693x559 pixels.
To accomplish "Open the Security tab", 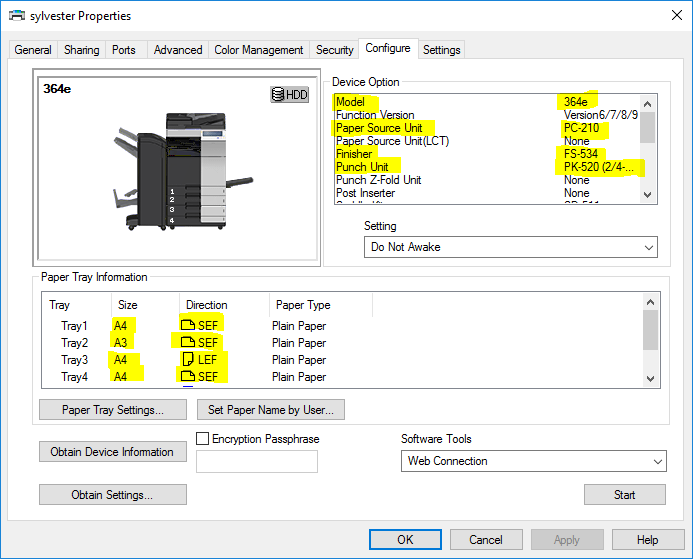I will click(x=335, y=50).
